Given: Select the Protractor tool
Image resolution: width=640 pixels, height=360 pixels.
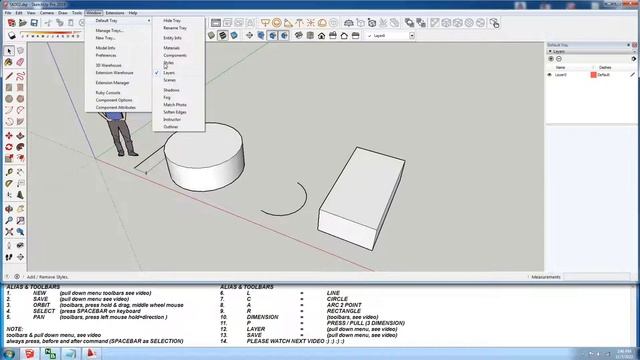Looking at the screenshot, I should tap(9, 183).
